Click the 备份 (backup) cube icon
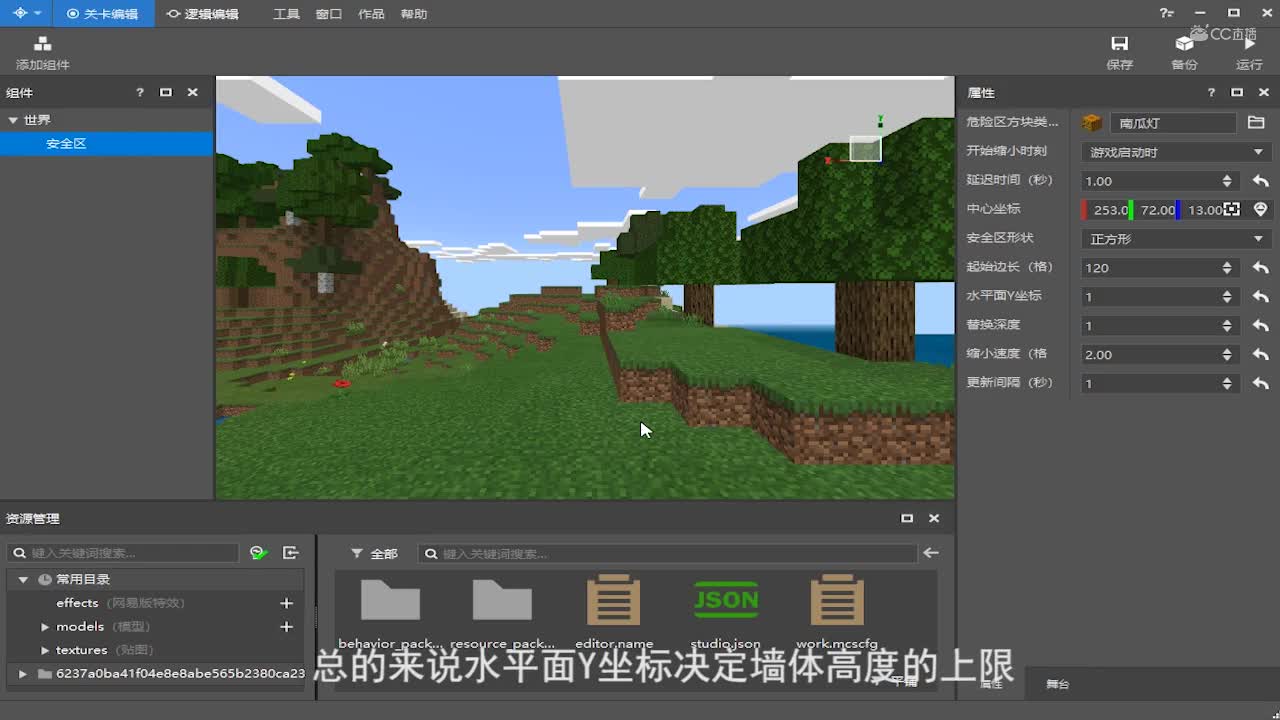Image resolution: width=1280 pixels, height=720 pixels. pyautogui.click(x=1184, y=44)
